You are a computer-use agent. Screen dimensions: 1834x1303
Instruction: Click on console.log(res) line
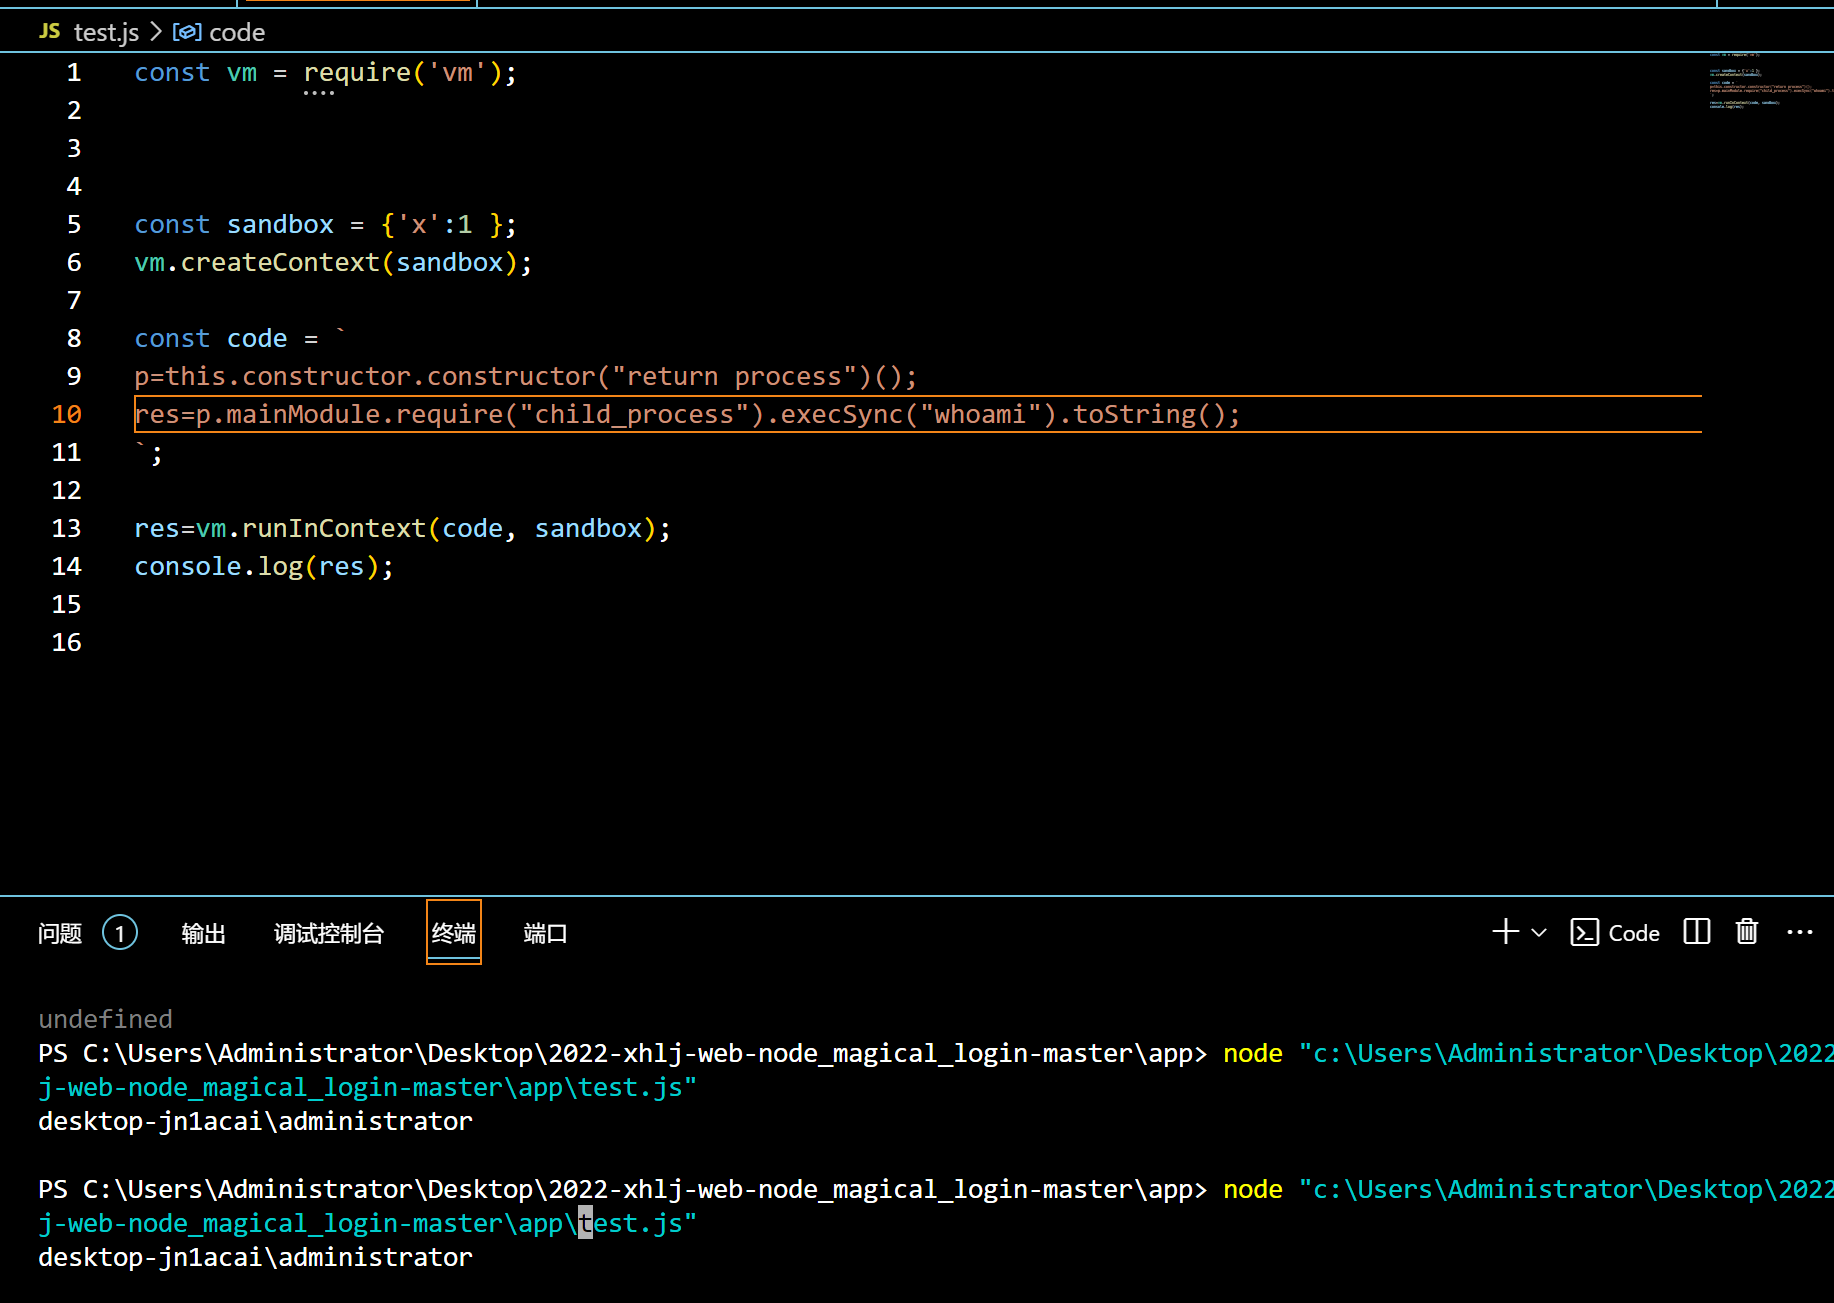click(265, 566)
